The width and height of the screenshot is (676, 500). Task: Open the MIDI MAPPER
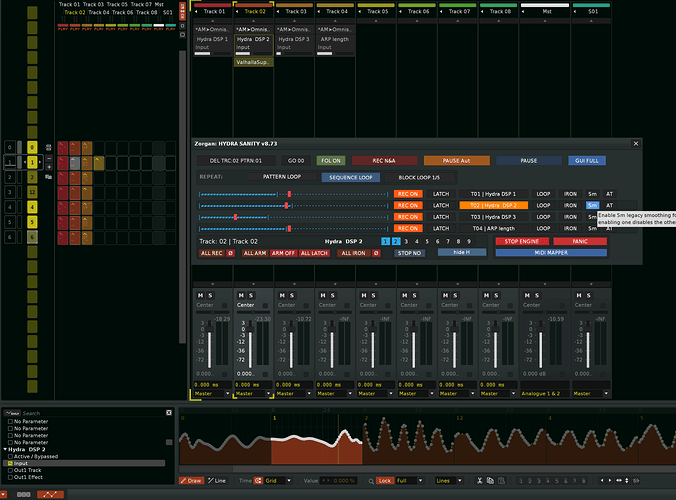coord(551,253)
